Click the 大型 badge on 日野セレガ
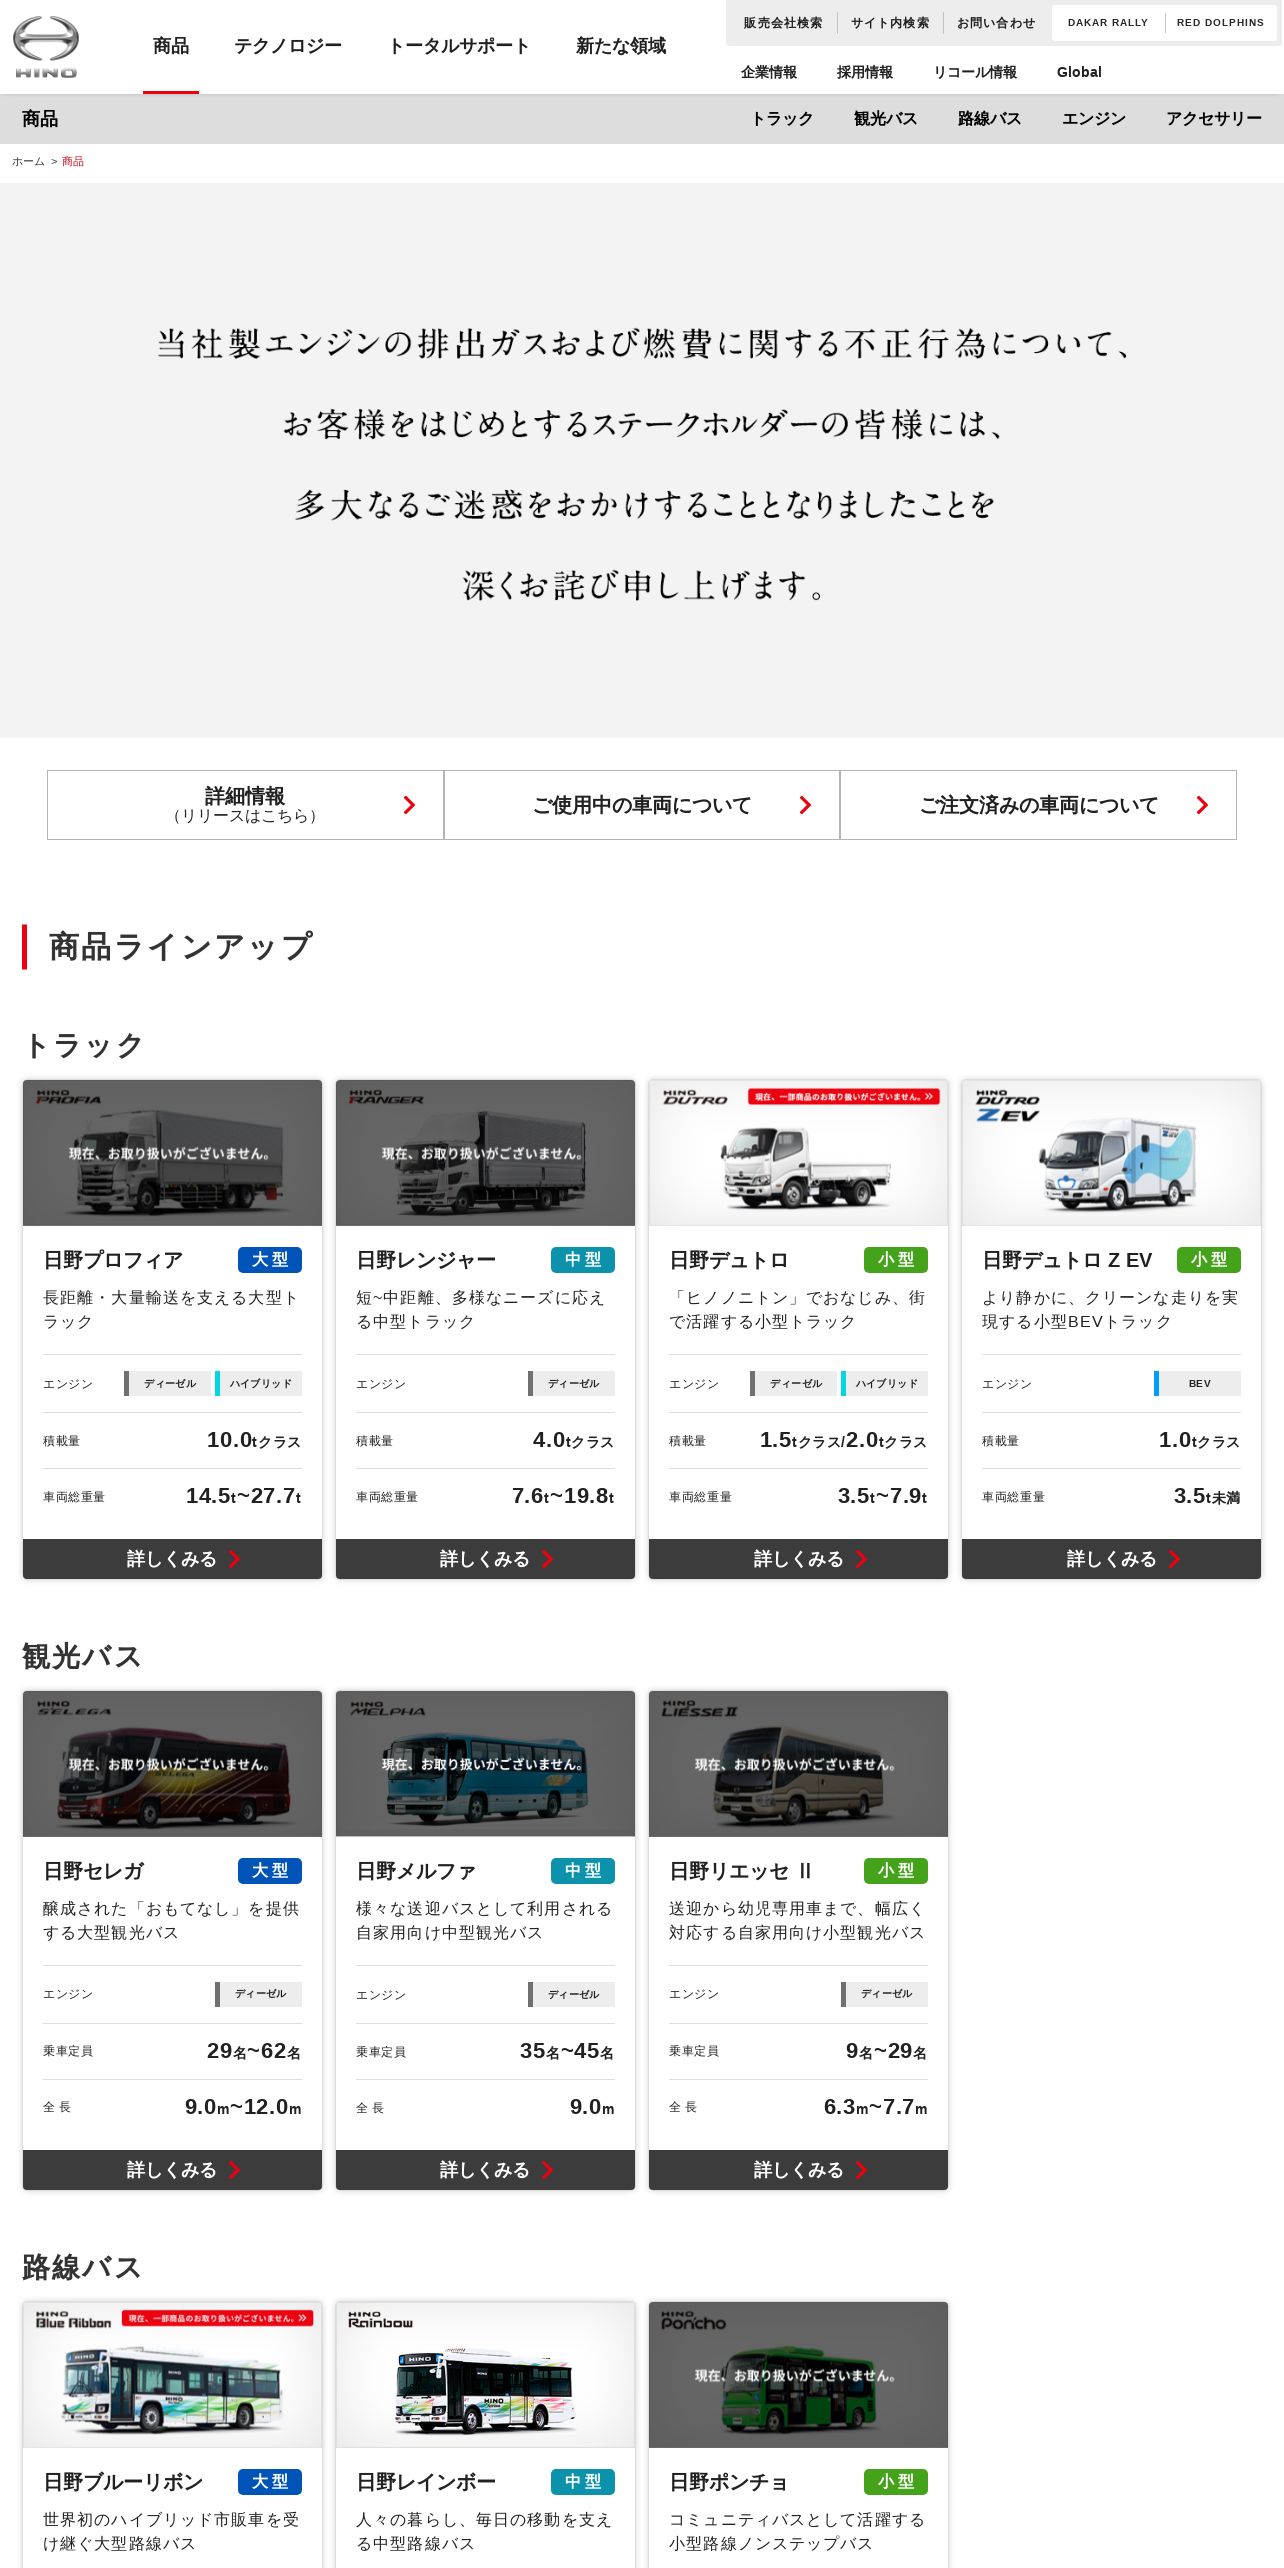1284x2568 pixels. tap(270, 1871)
